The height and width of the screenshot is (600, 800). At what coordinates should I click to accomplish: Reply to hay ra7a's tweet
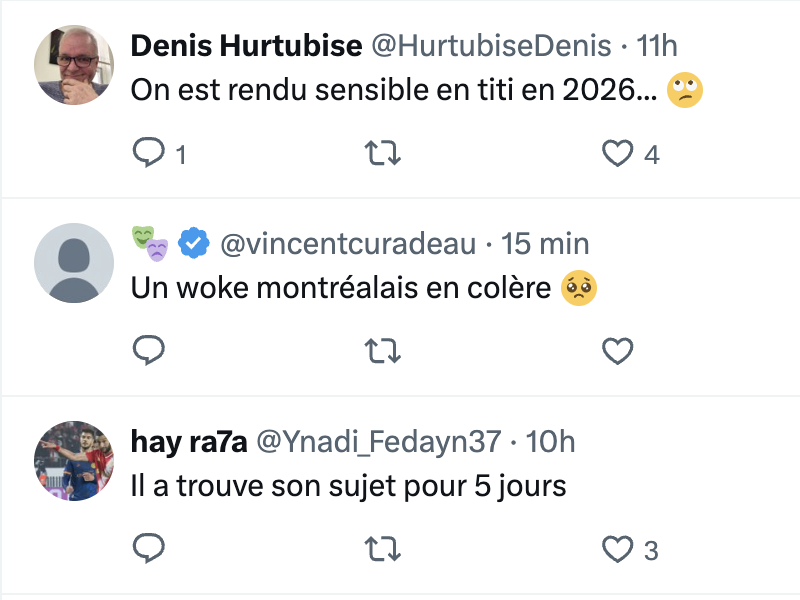coord(149,548)
